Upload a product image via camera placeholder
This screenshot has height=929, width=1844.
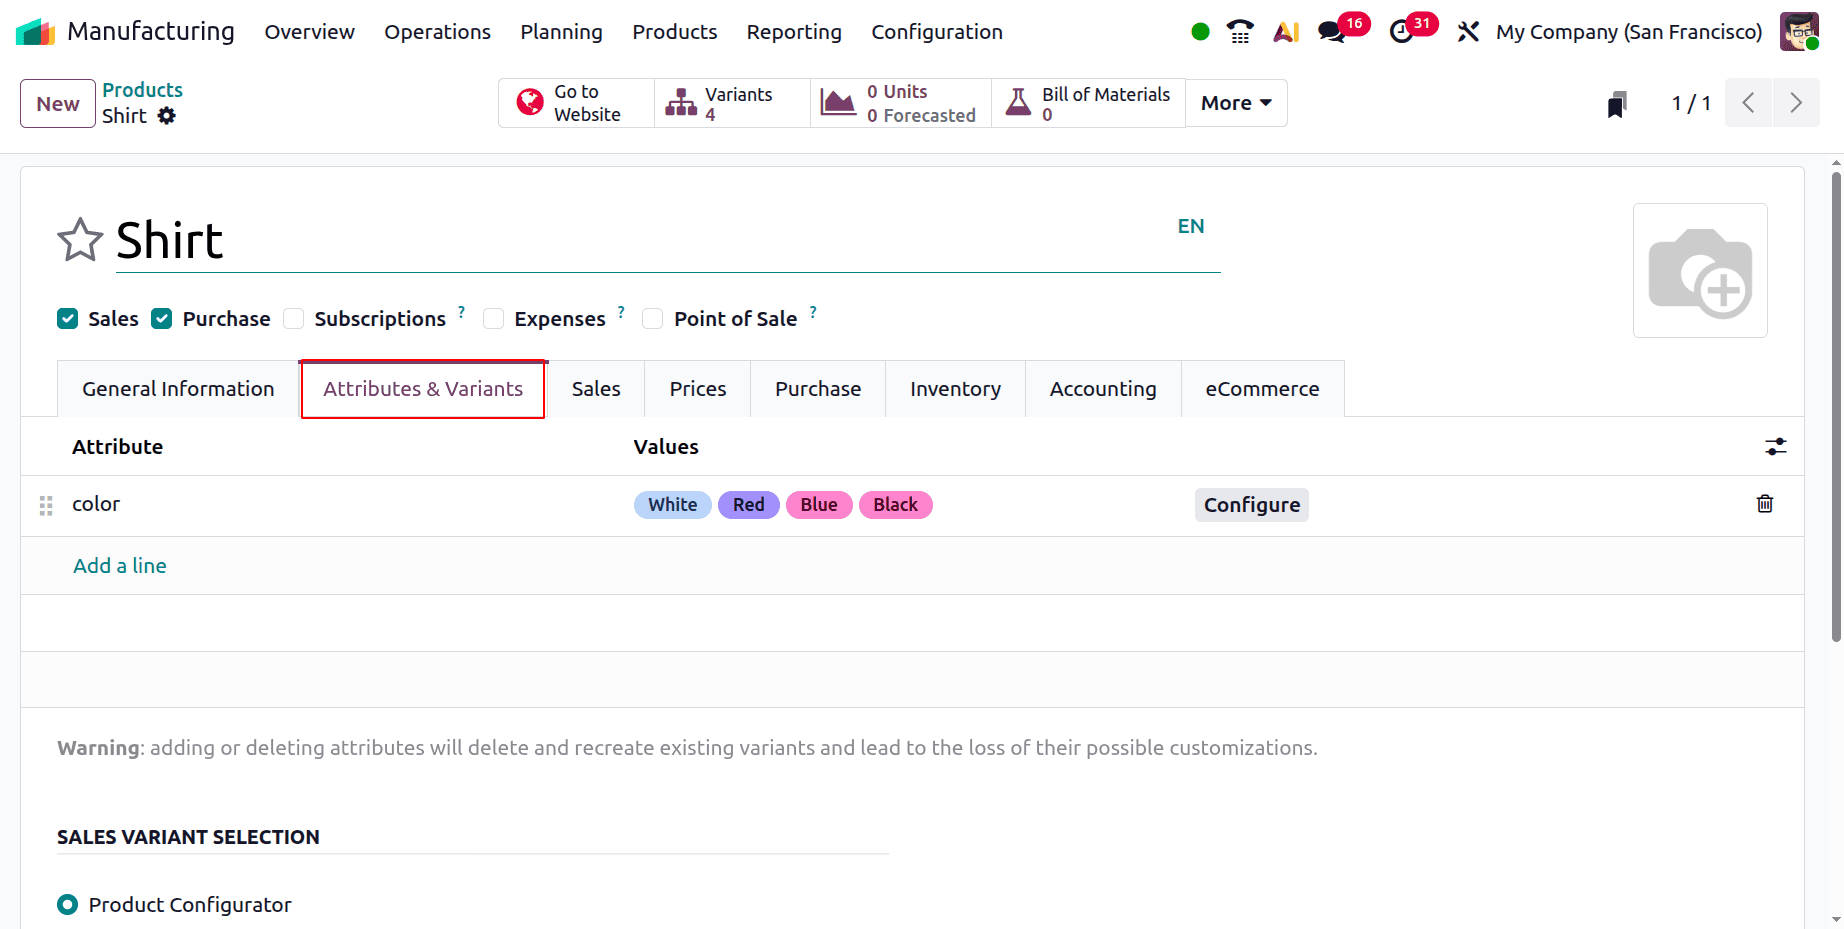(x=1700, y=271)
